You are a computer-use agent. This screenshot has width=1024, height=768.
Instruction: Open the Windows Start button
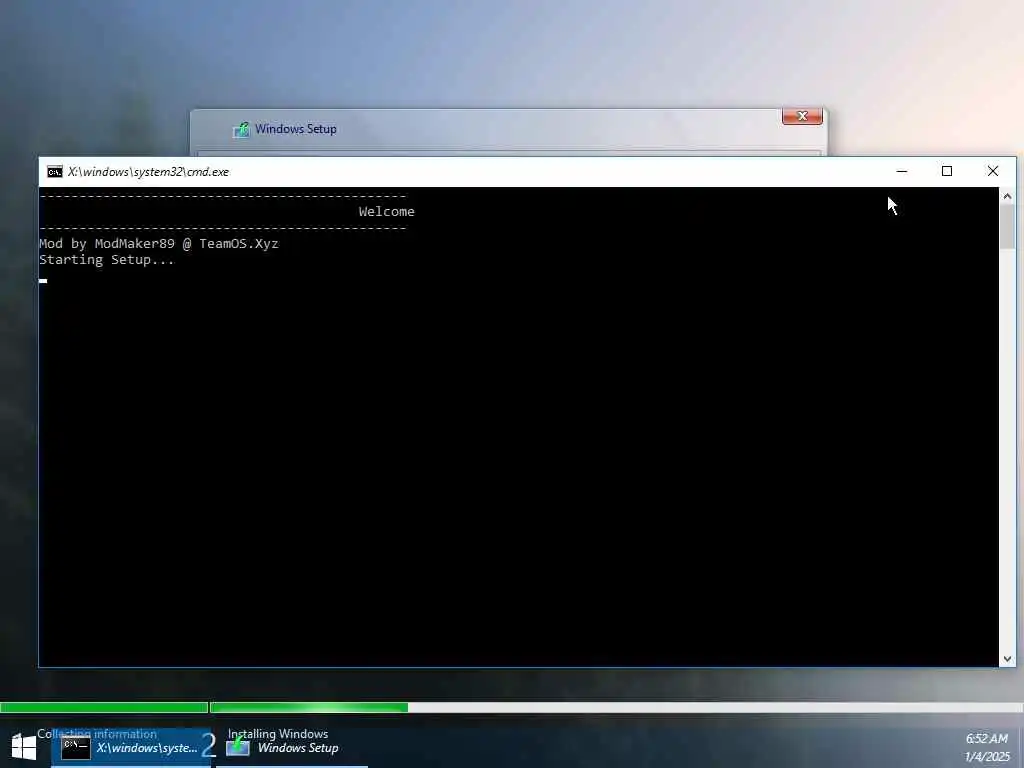pyautogui.click(x=24, y=747)
